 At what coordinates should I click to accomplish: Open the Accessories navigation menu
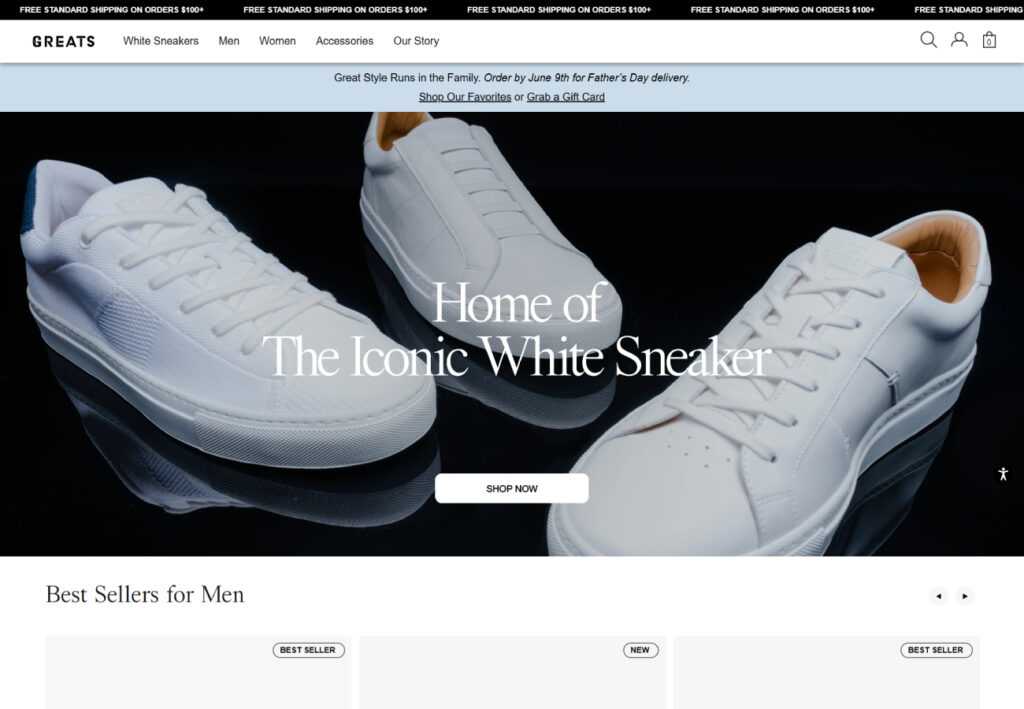click(x=344, y=40)
